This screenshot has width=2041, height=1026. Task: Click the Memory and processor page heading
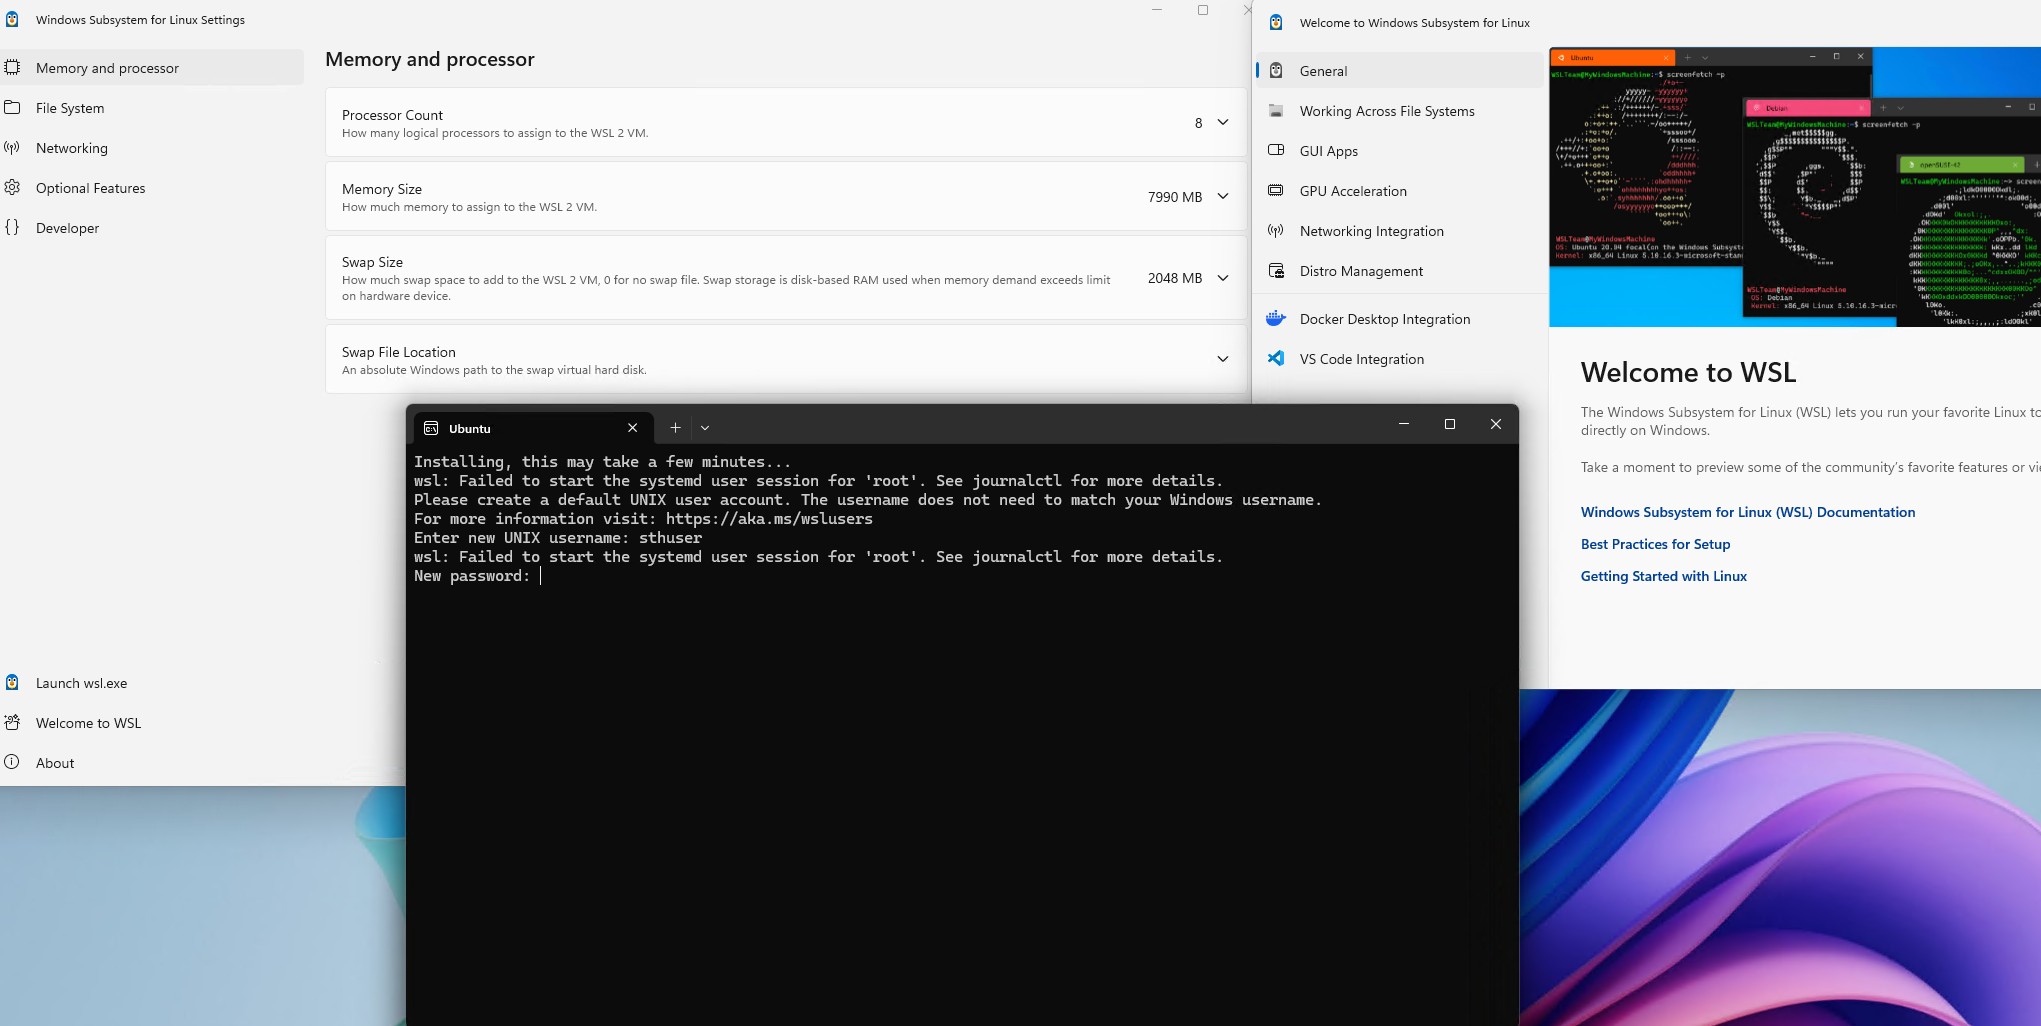coord(430,59)
